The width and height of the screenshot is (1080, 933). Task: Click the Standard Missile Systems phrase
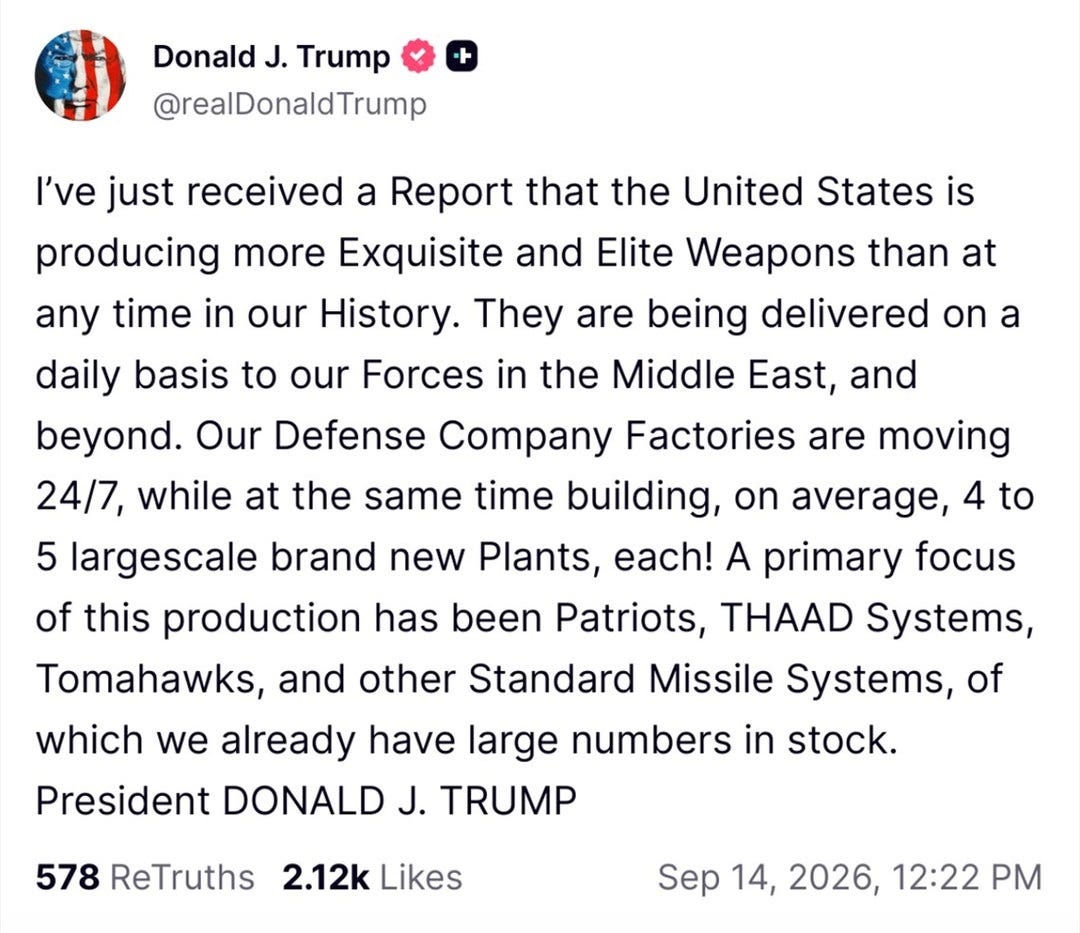click(x=705, y=679)
